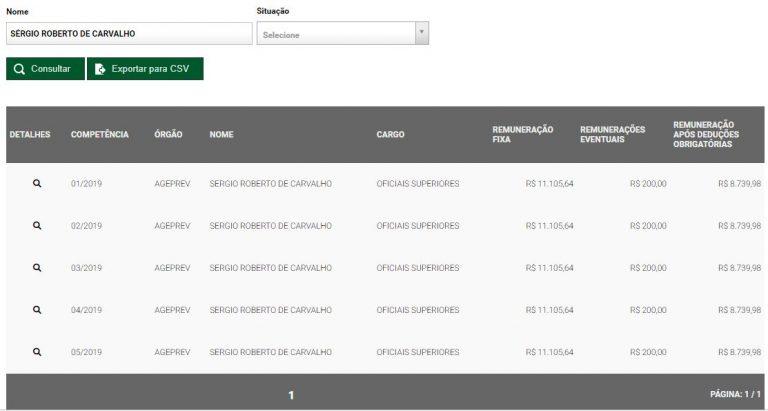Select the Cargo column header
Viewport: 768px width, 411px height.
click(390, 135)
